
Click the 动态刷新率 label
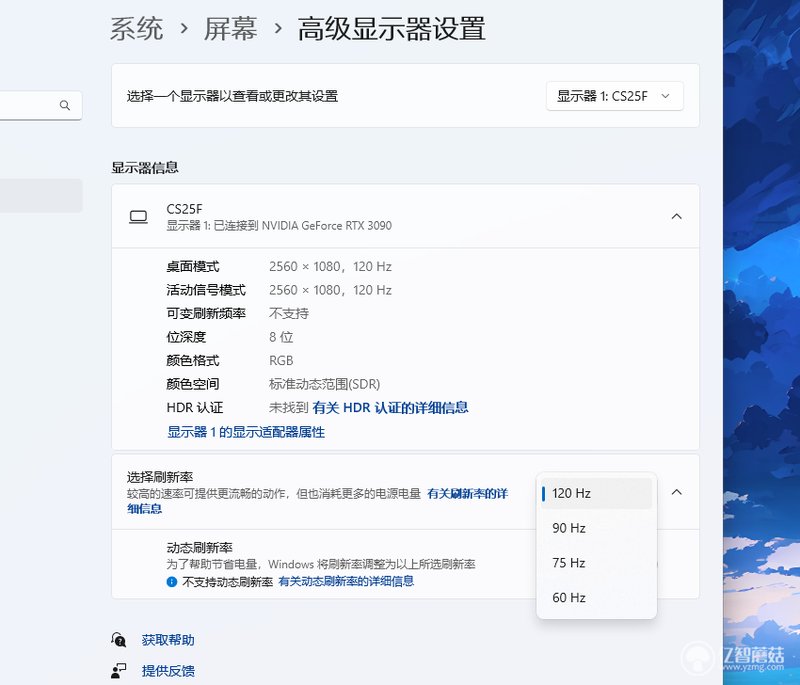coord(199,548)
